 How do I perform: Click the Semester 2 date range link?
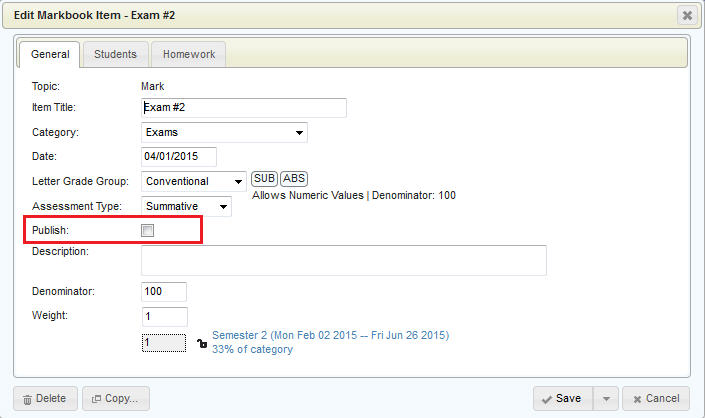330,335
